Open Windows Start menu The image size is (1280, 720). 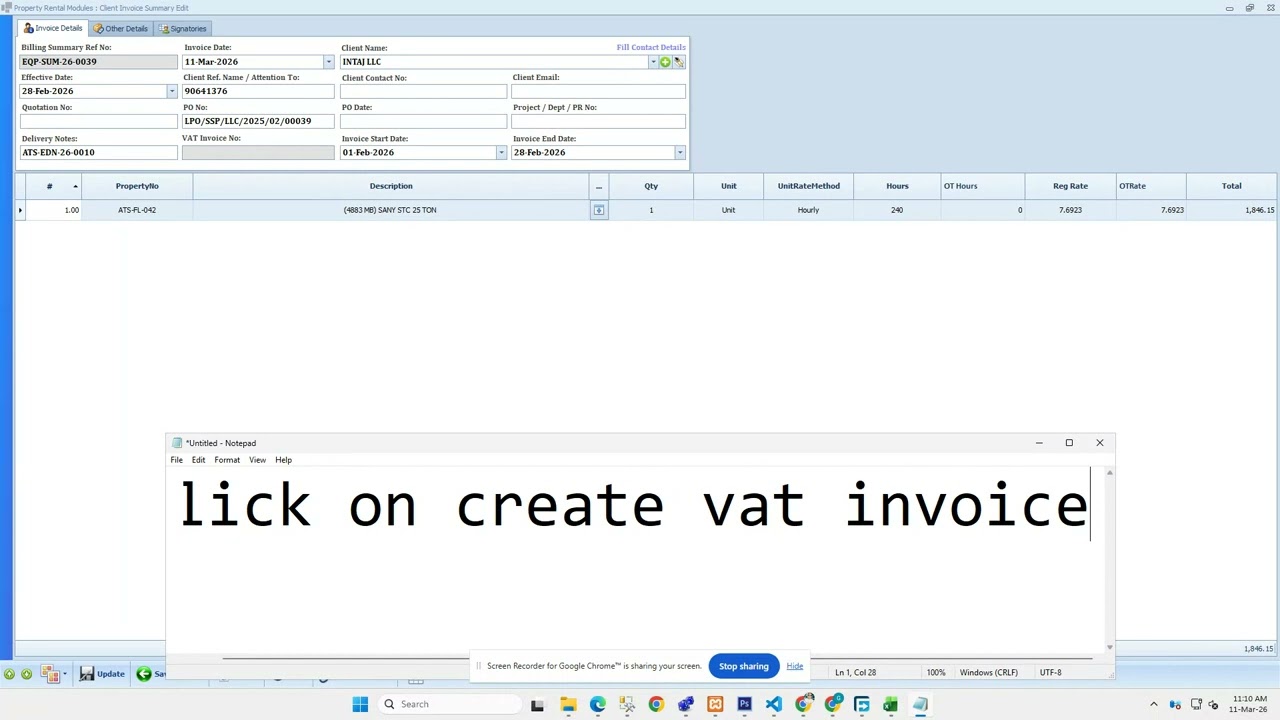[360, 704]
